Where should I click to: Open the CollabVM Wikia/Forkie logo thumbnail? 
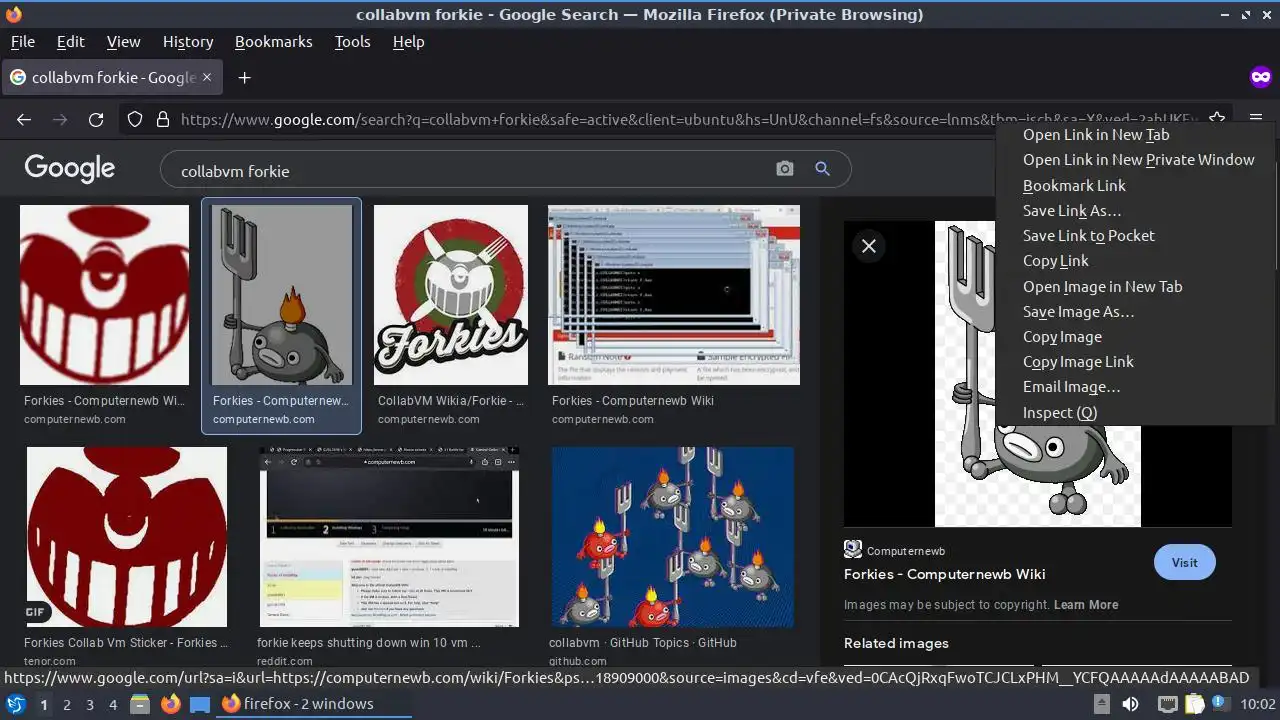click(x=451, y=295)
